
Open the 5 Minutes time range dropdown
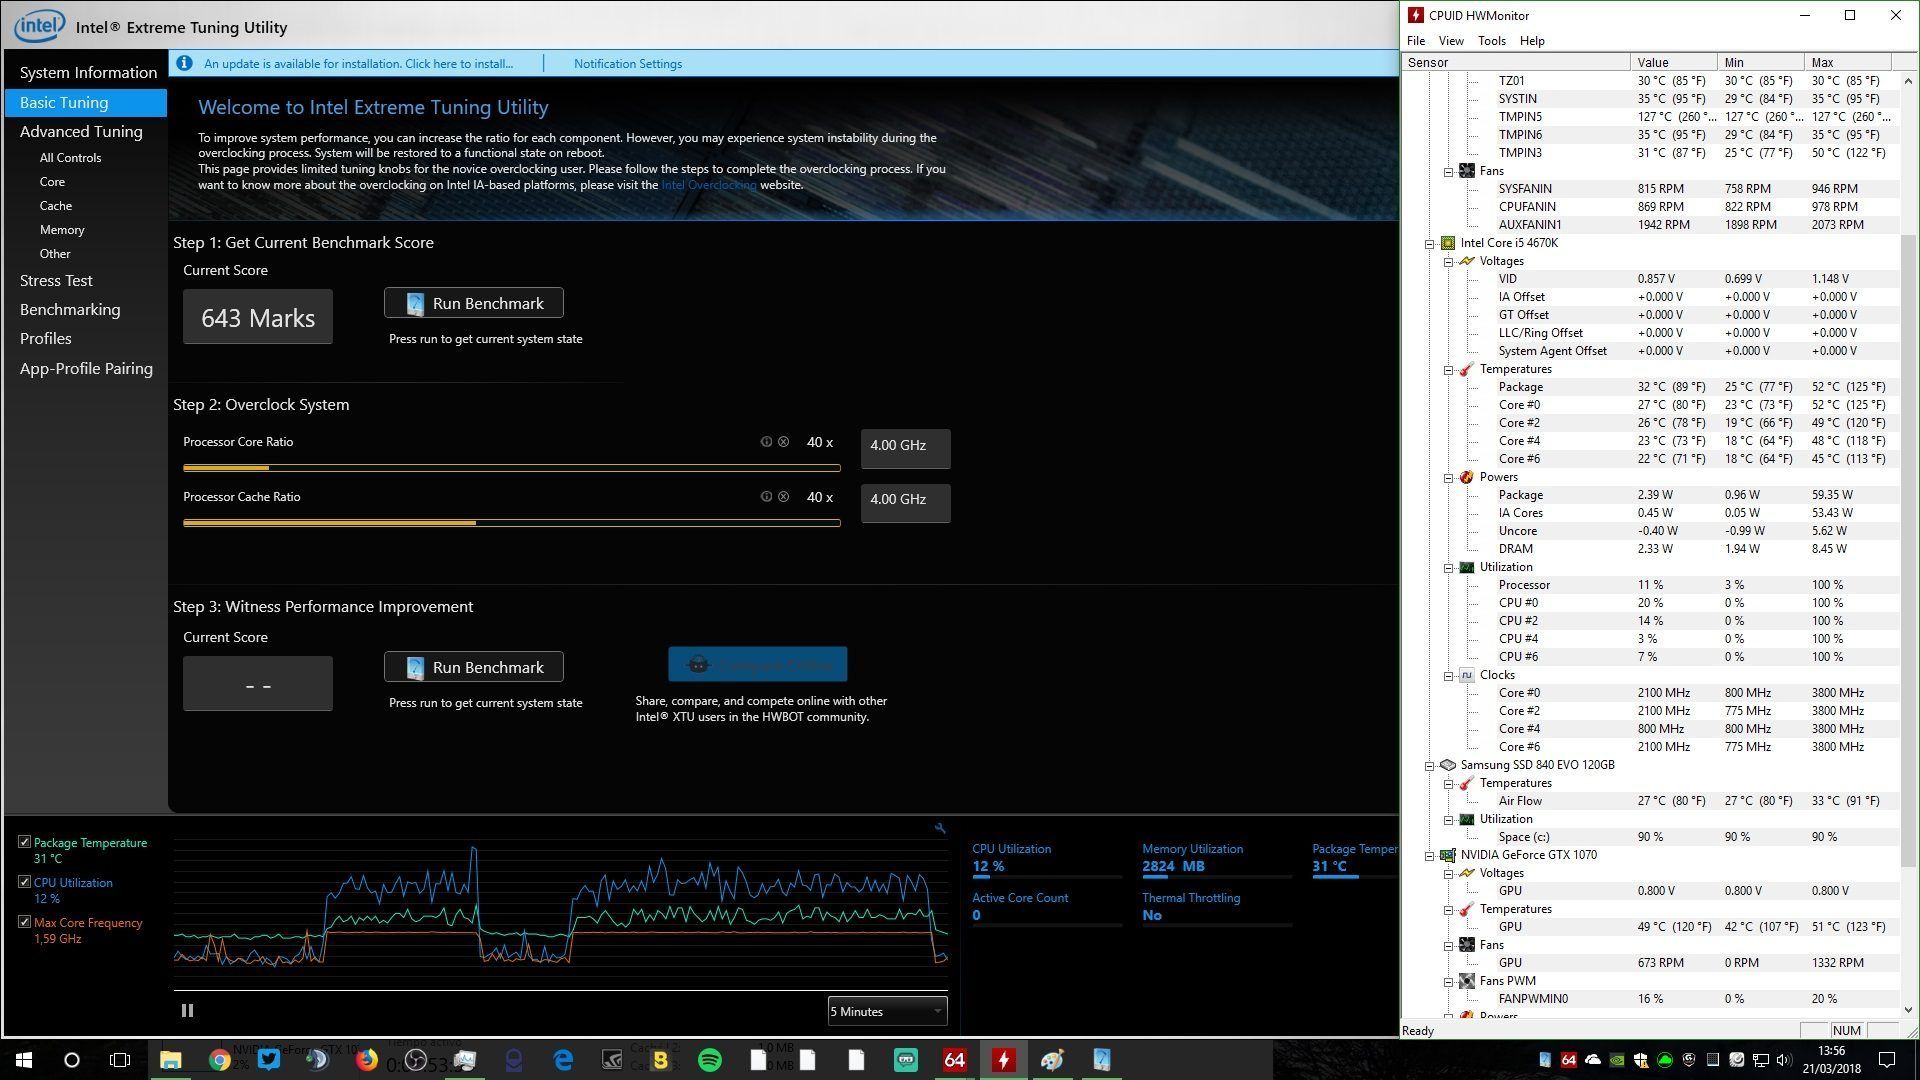click(887, 1011)
